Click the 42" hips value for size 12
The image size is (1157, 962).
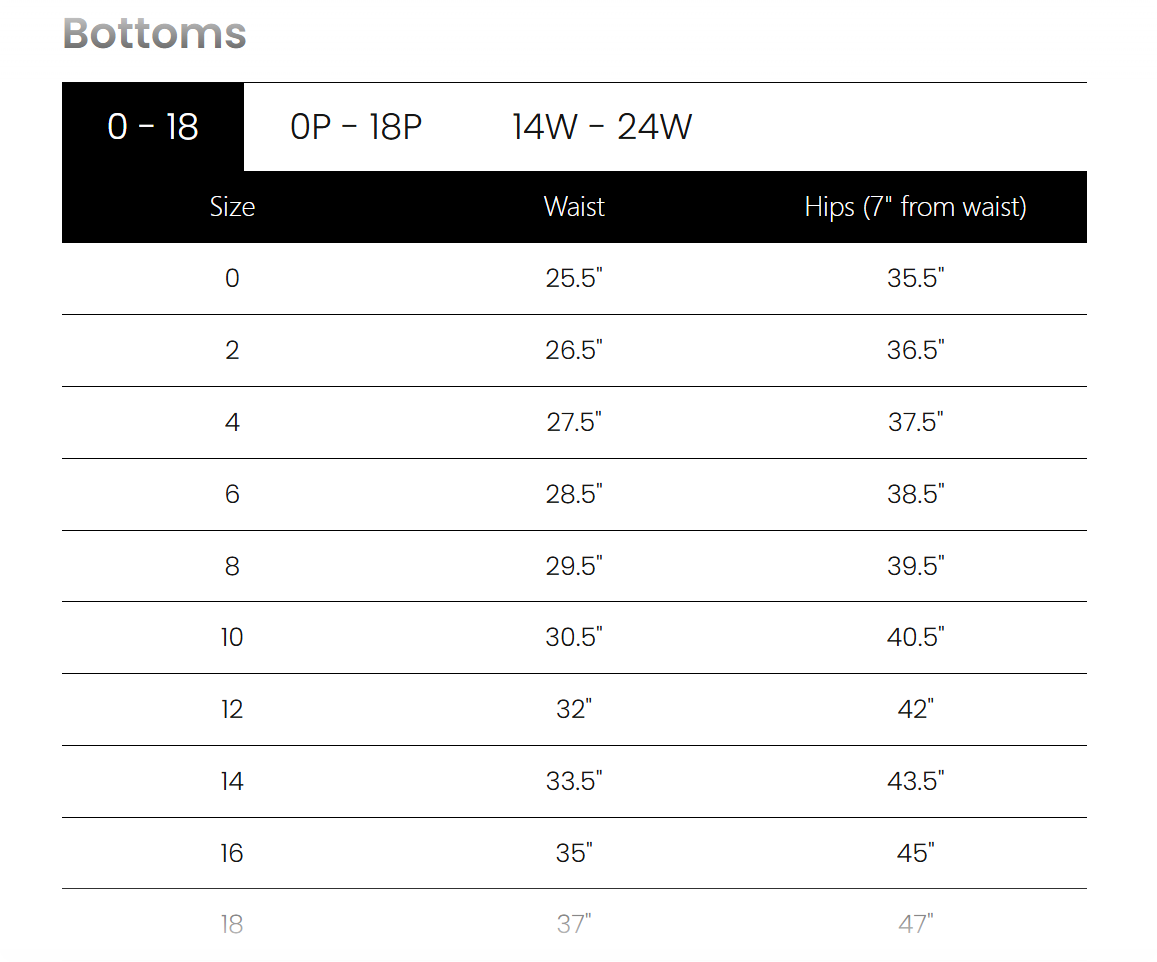[x=916, y=709]
